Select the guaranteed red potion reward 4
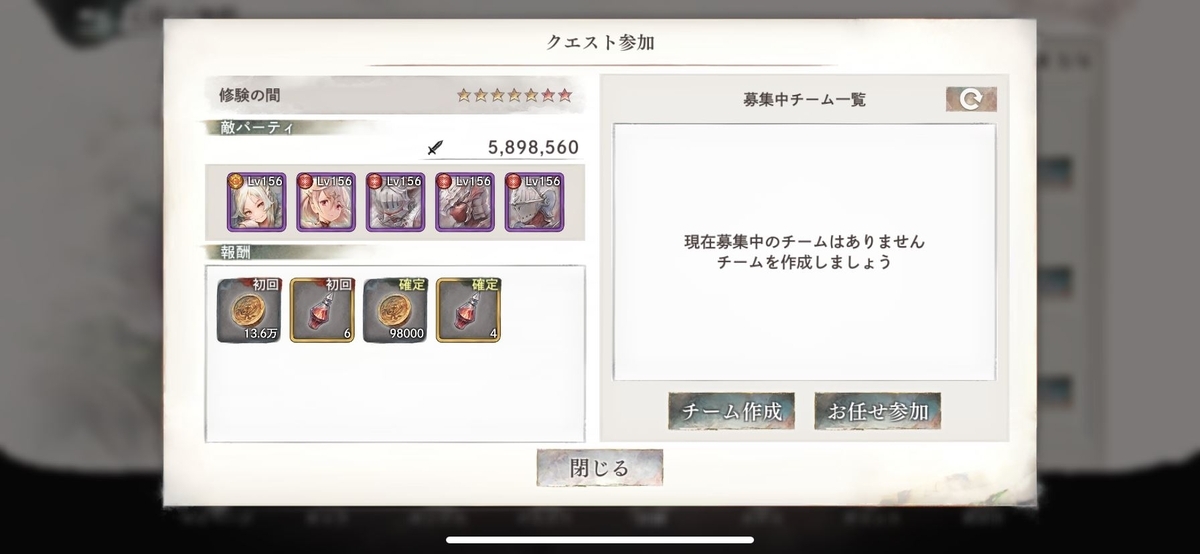1200x554 pixels. 468,310
